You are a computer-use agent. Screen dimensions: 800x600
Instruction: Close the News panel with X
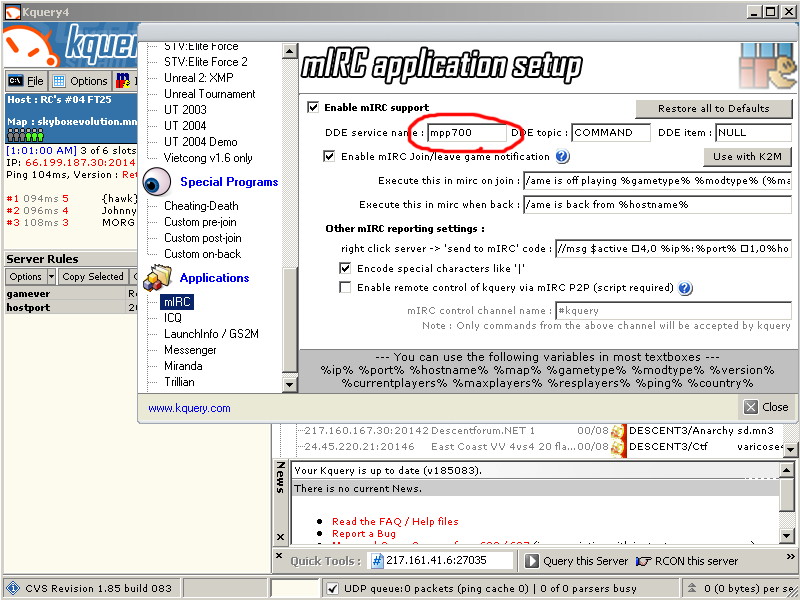coord(280,537)
